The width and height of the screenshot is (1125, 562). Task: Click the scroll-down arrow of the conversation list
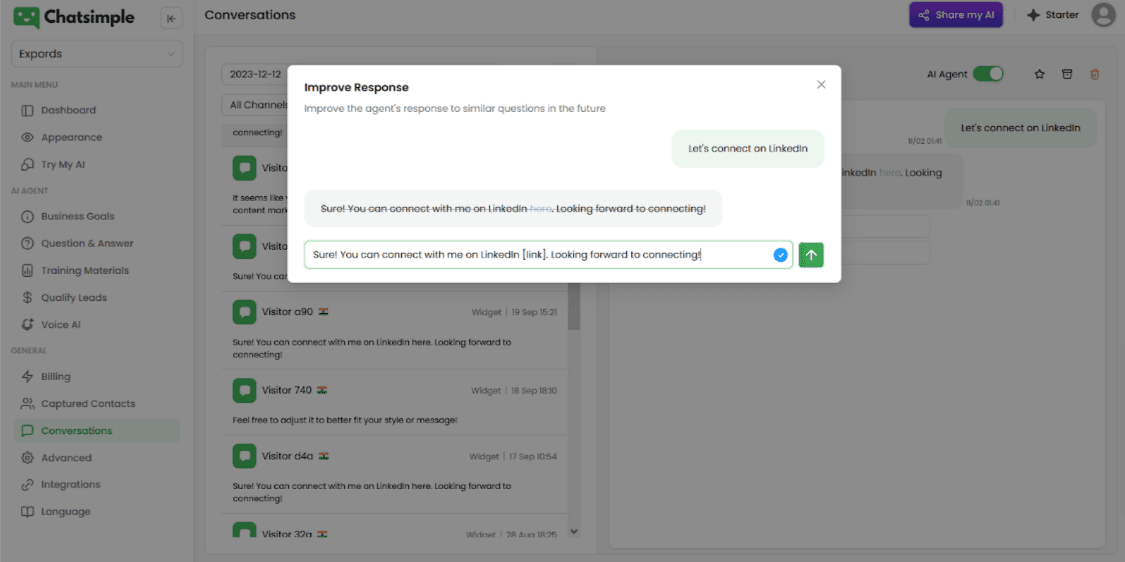pyautogui.click(x=574, y=531)
